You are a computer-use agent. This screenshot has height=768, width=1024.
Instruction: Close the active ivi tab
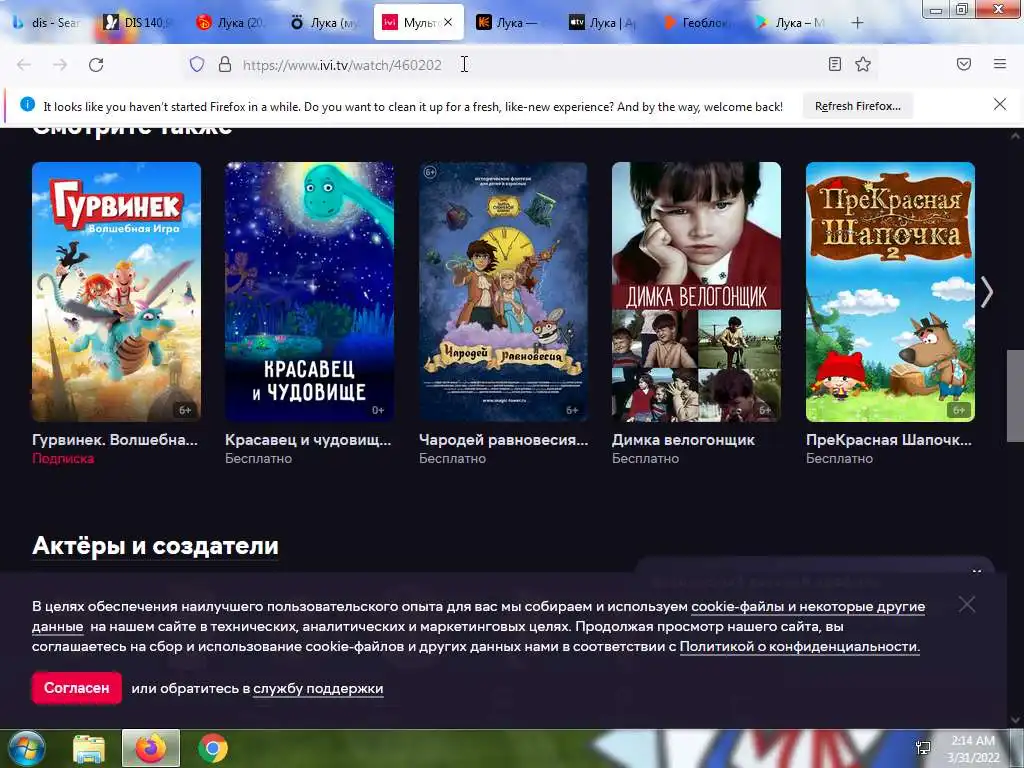coord(448,22)
